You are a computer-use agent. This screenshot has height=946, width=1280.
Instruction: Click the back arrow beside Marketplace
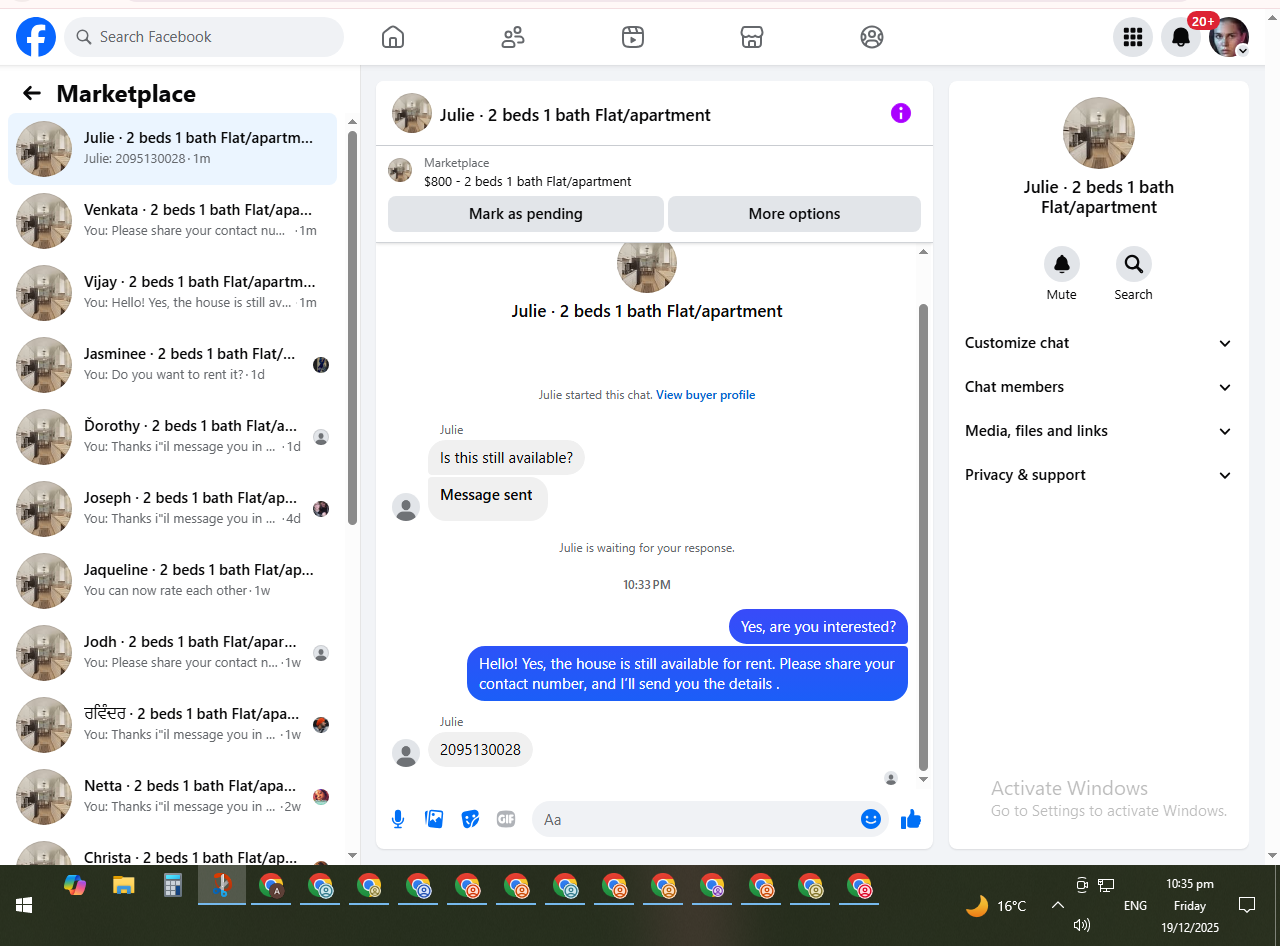pyautogui.click(x=32, y=93)
